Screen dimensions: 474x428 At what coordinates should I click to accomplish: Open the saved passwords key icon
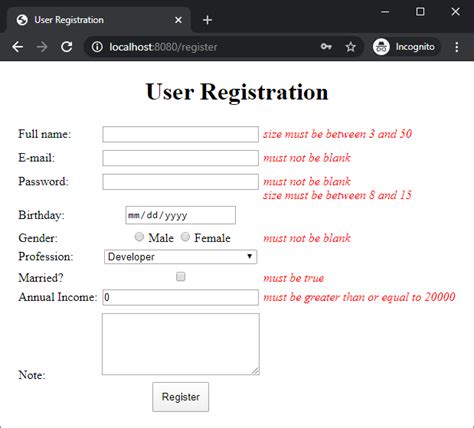(x=326, y=47)
